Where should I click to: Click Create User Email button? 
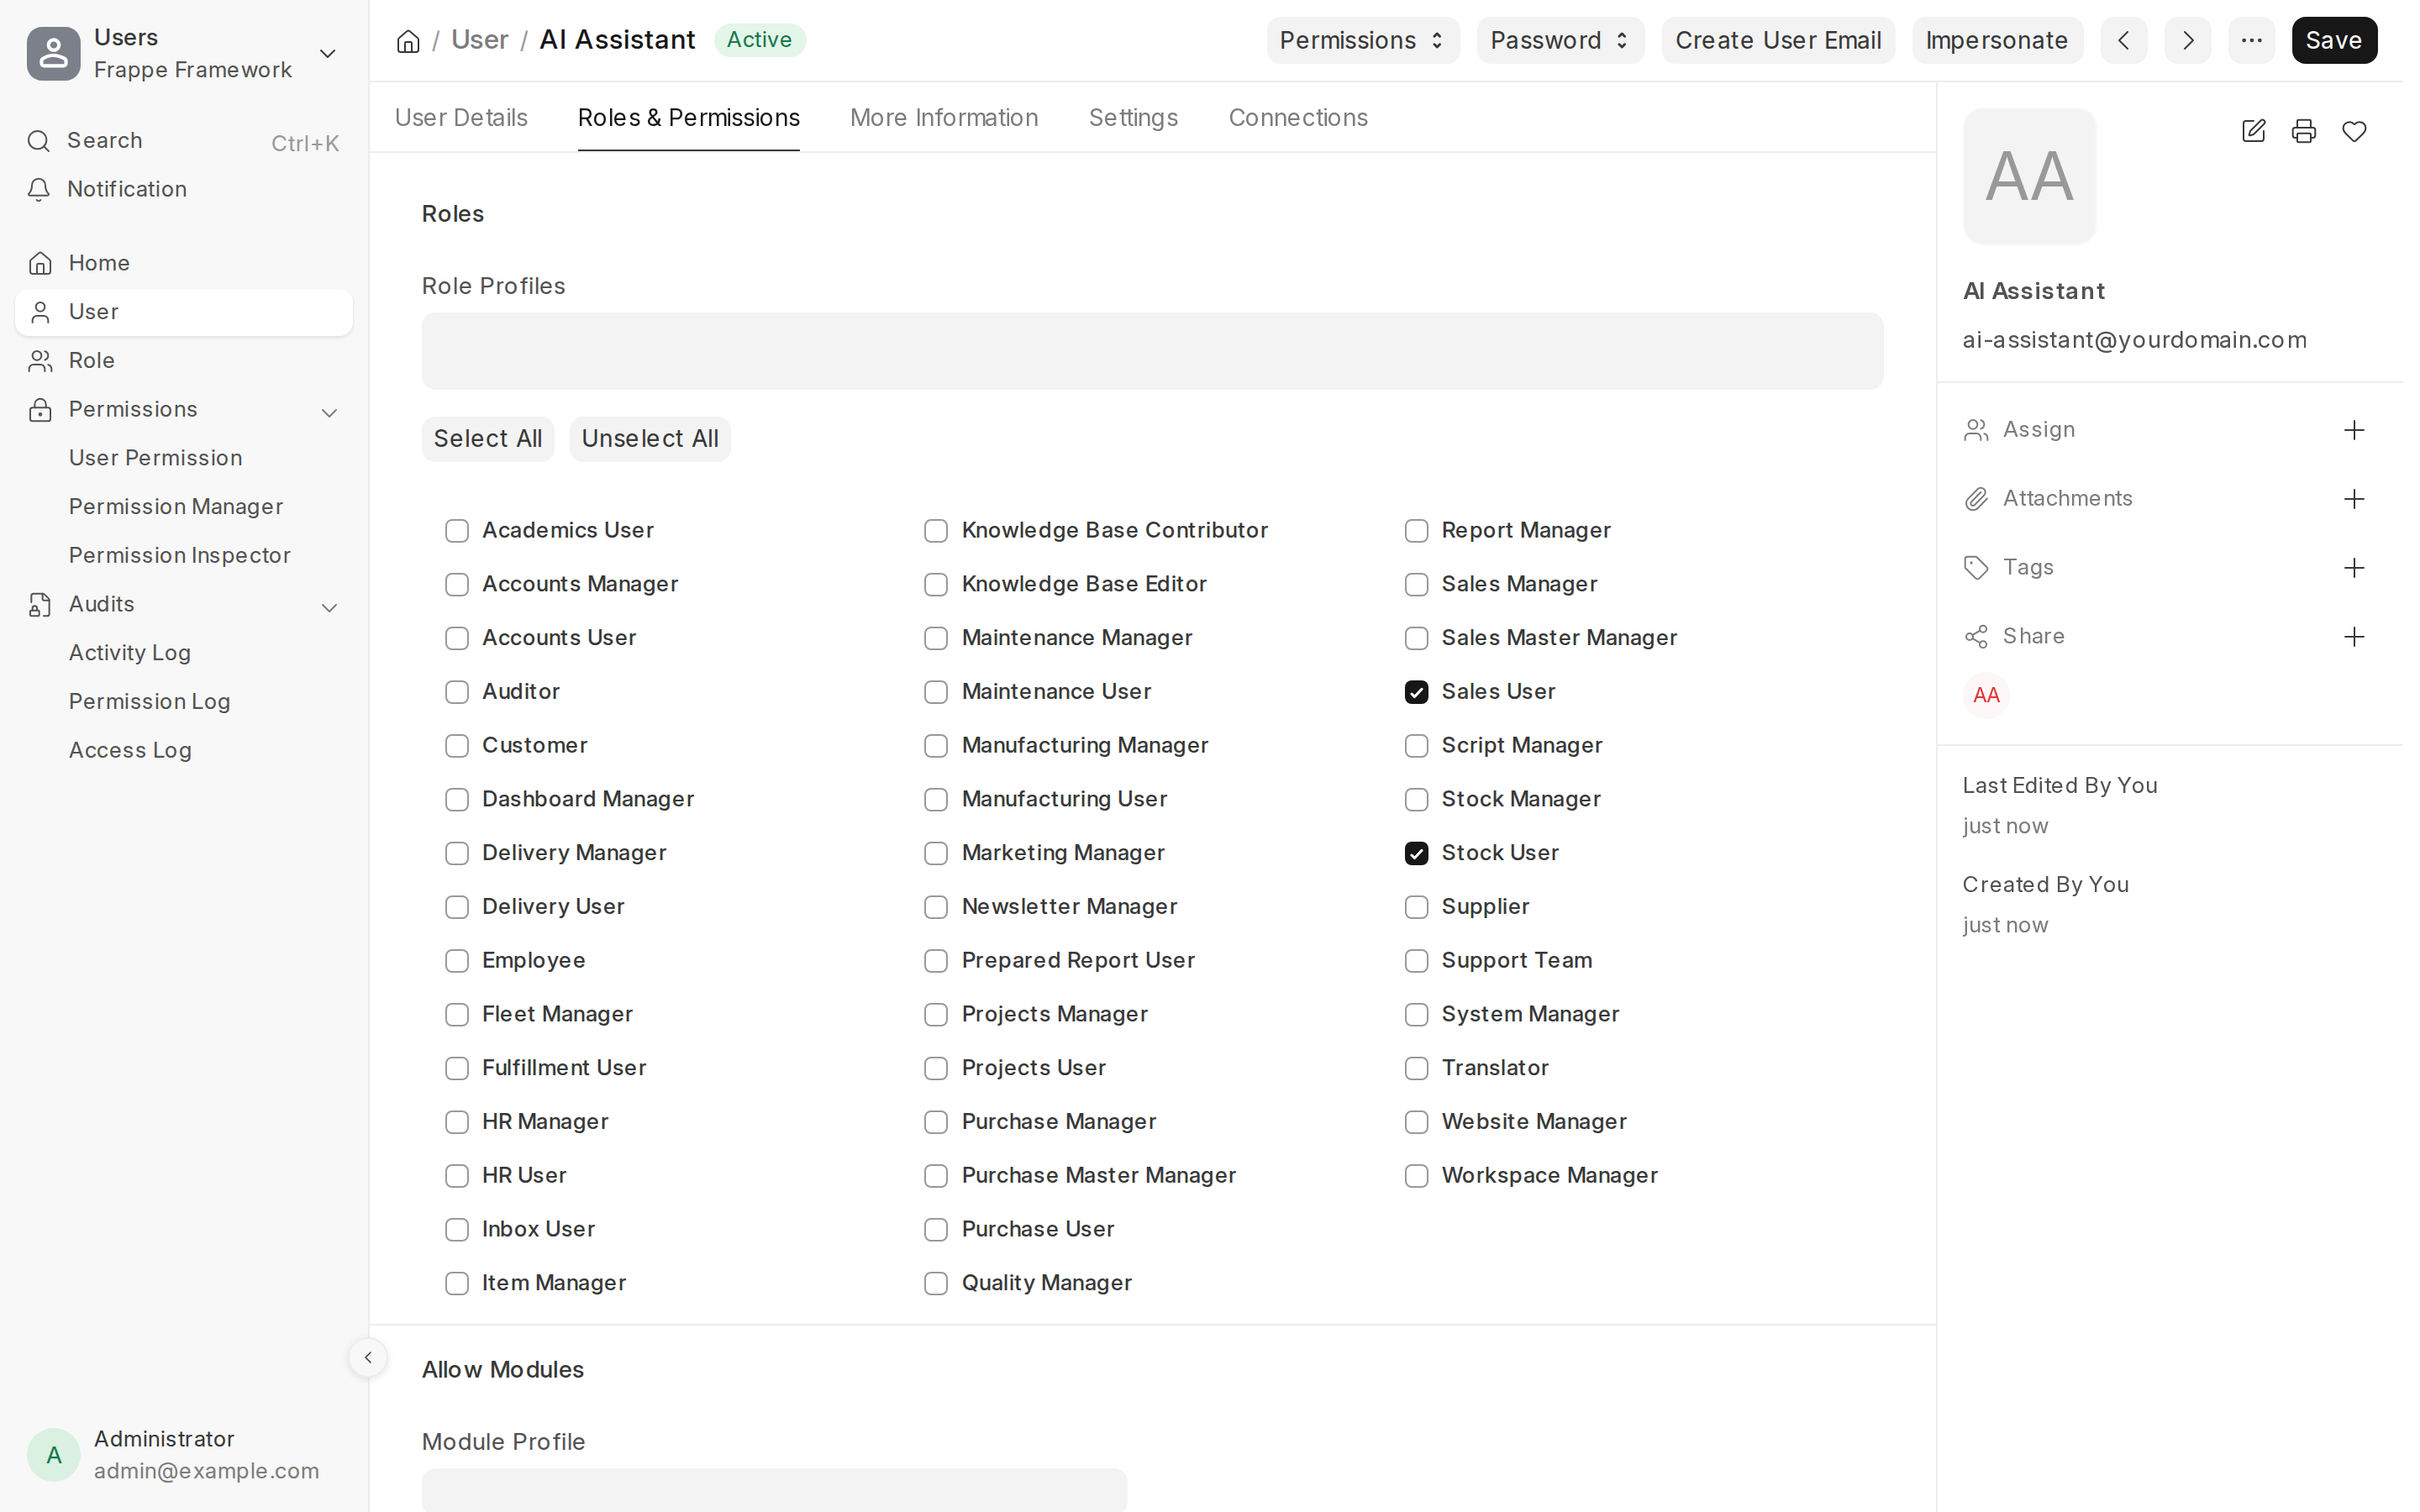1778,41
